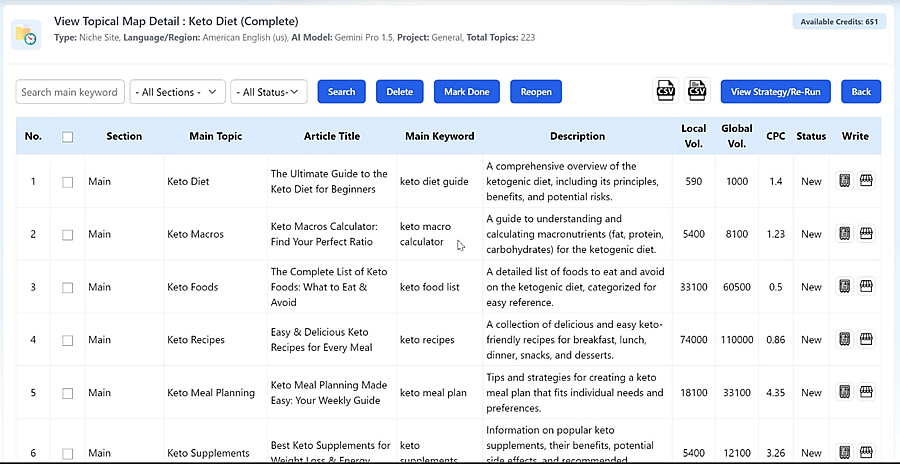
Task: Click the first write icon for Keto Diet row
Action: (844, 181)
